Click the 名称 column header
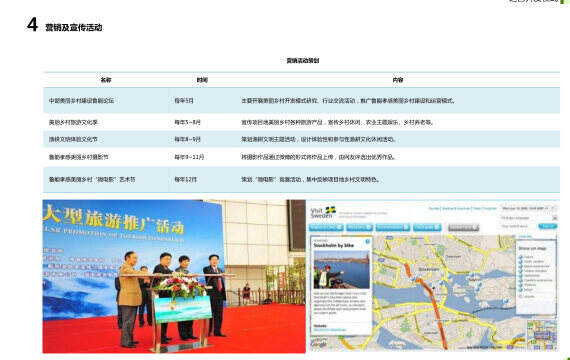The width and height of the screenshot is (570, 360). point(106,80)
